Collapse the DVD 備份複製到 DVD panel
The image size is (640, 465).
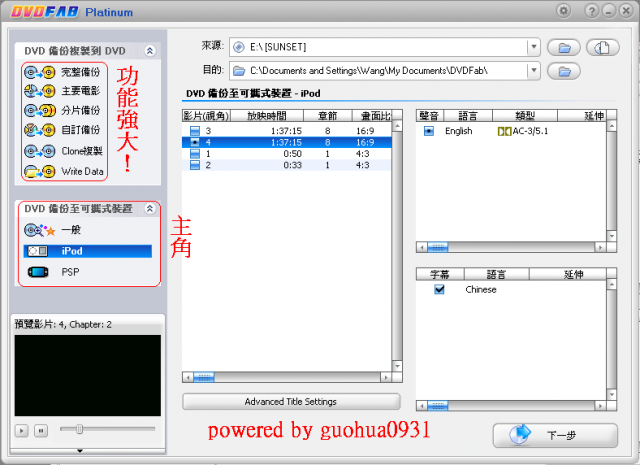(150, 51)
